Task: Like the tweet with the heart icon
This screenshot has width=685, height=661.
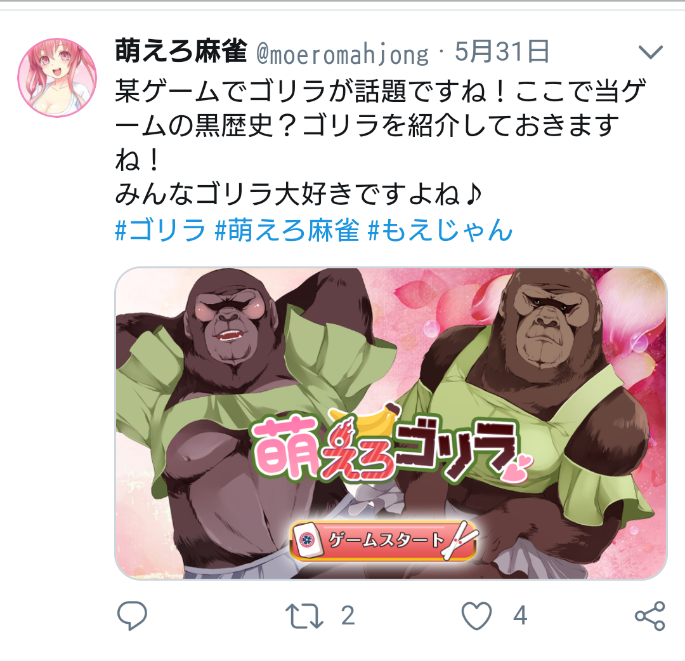Action: tap(477, 616)
